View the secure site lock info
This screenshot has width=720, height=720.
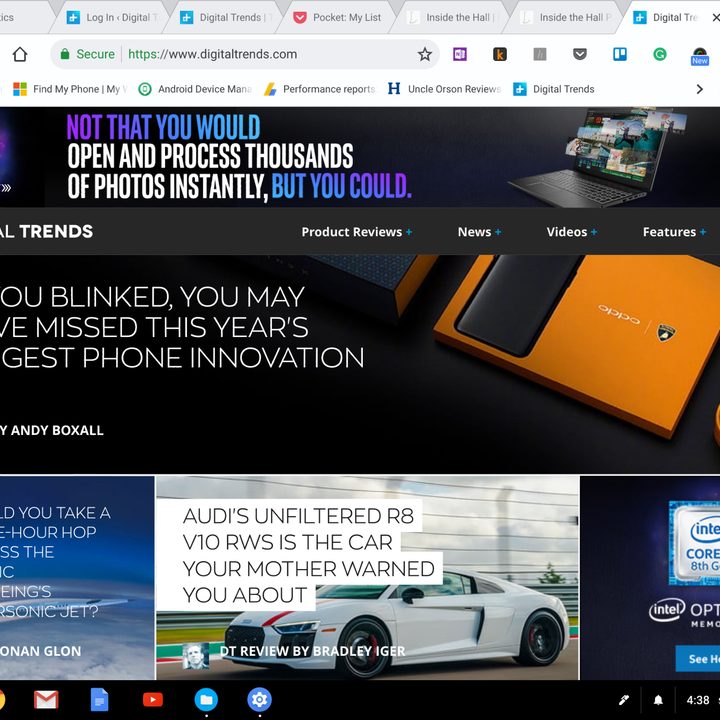[x=87, y=54]
